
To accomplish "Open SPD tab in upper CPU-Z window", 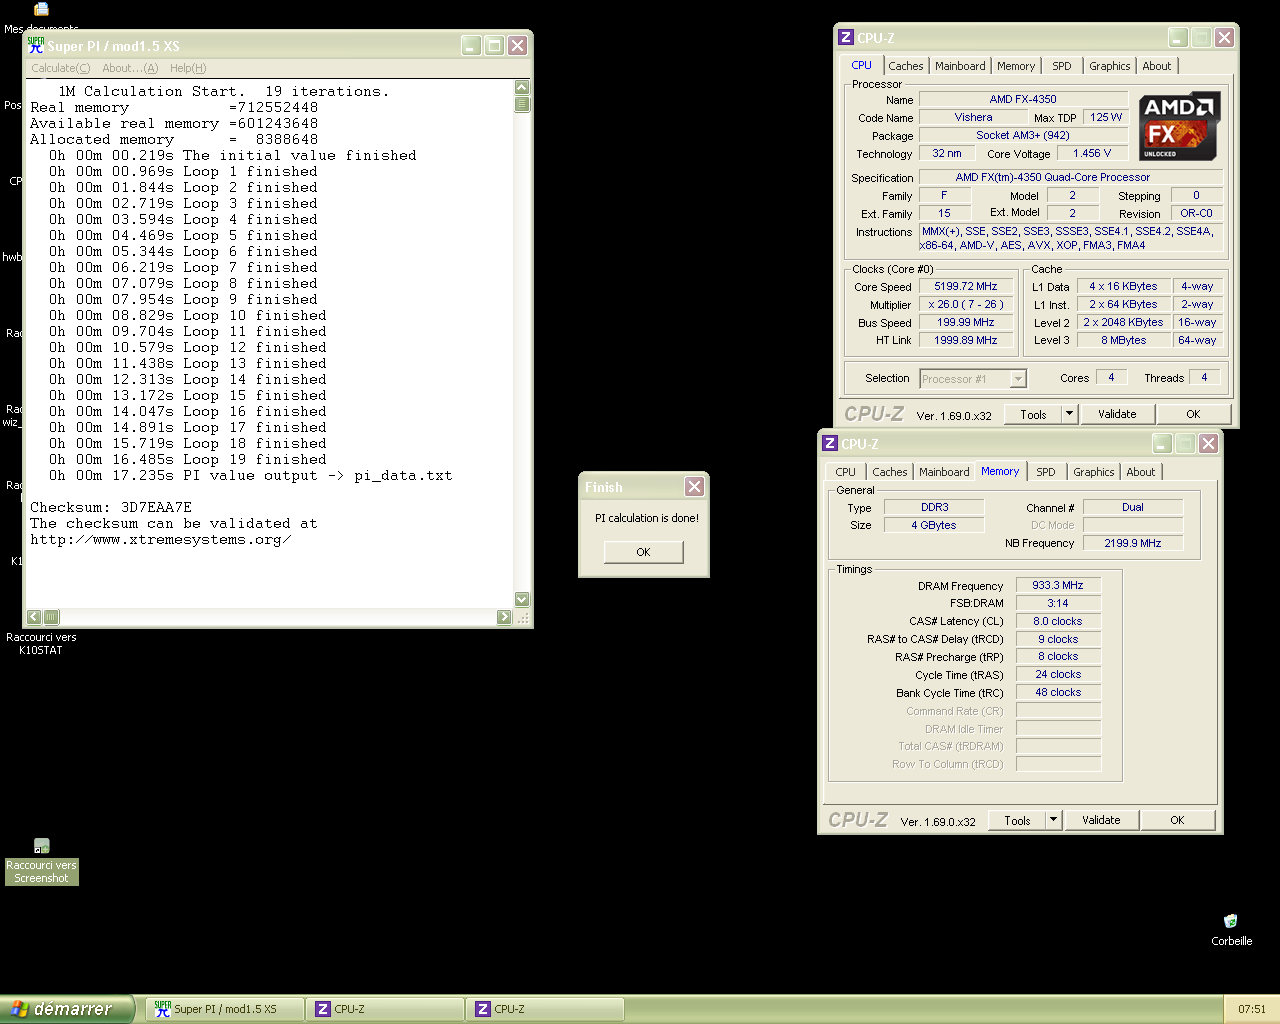I will tap(1062, 66).
